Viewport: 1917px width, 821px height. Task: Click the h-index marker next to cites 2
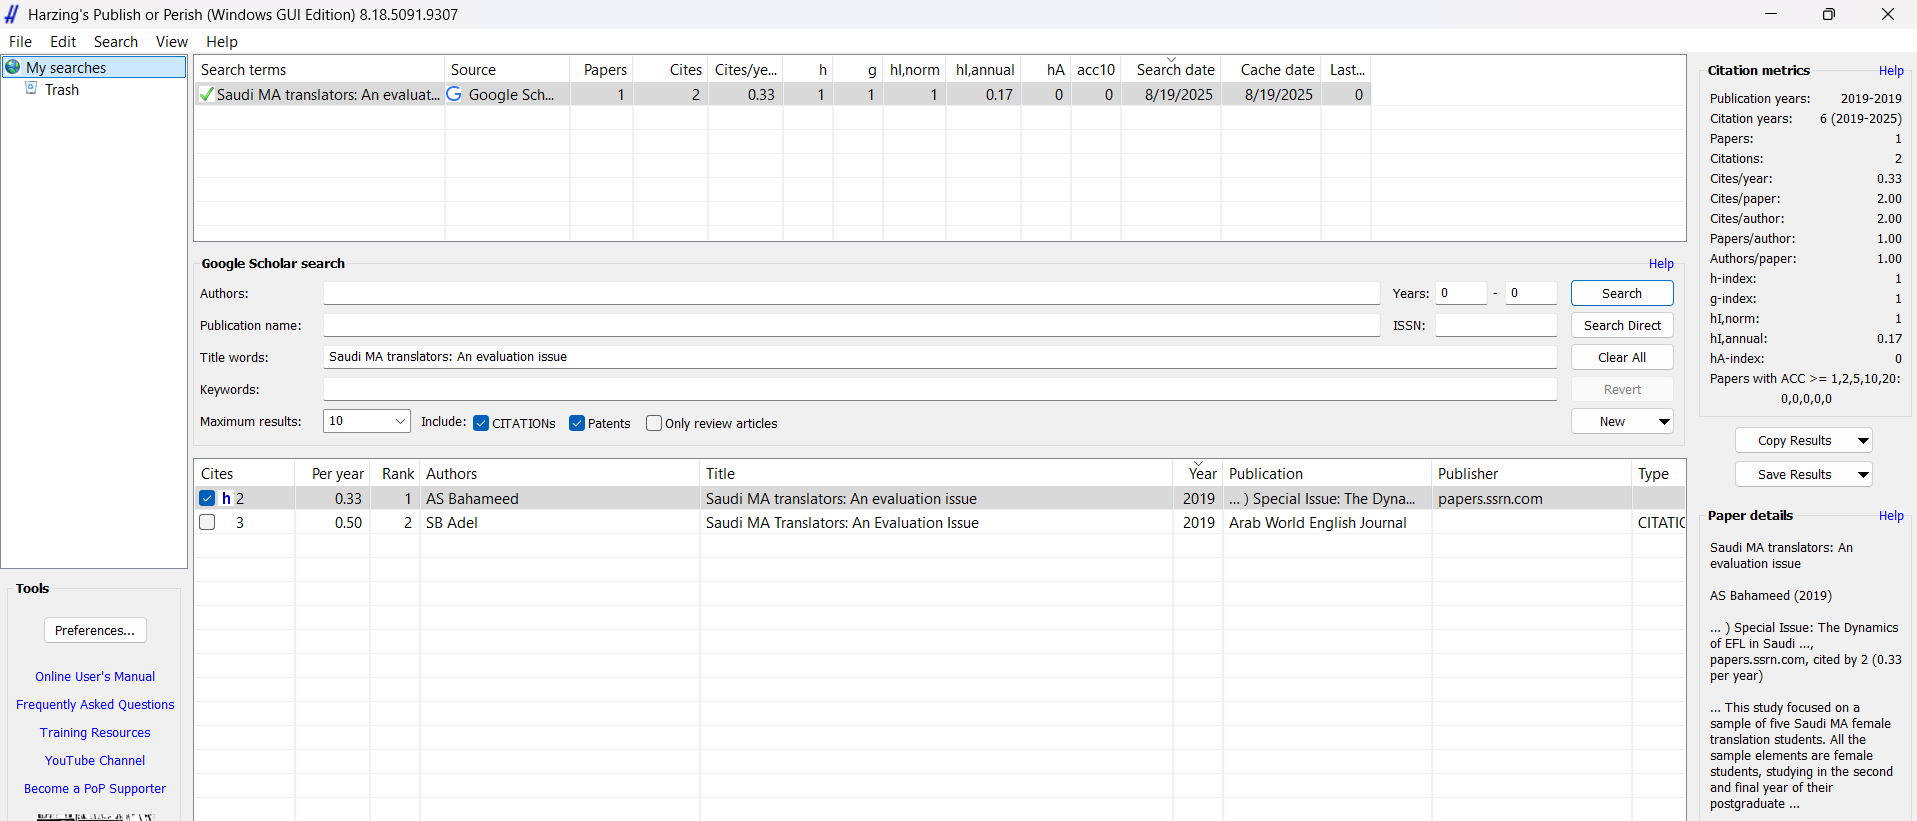tap(226, 498)
